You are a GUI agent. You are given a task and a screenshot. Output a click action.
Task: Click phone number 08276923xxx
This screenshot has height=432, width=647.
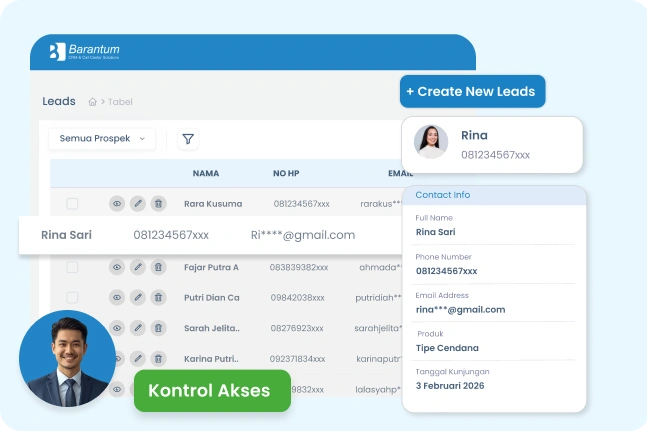[x=297, y=328]
